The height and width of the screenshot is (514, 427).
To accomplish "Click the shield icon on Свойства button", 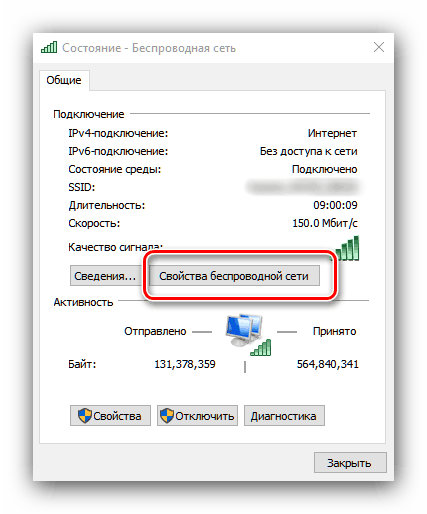I will pos(85,416).
